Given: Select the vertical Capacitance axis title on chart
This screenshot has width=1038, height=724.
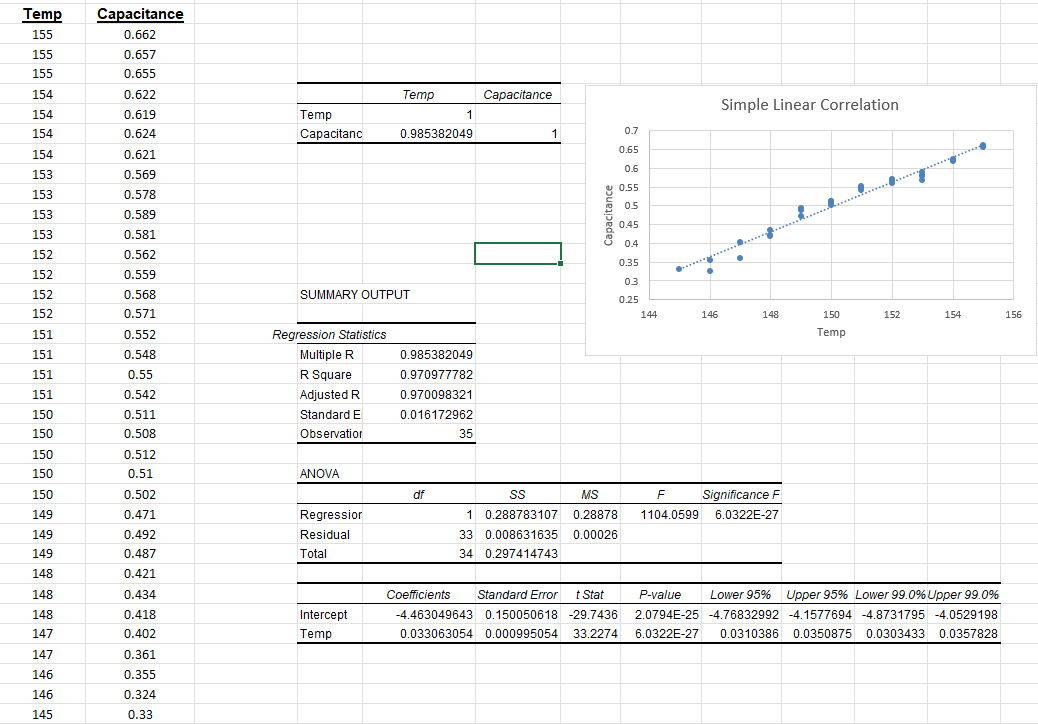Looking at the screenshot, I should coord(608,215).
